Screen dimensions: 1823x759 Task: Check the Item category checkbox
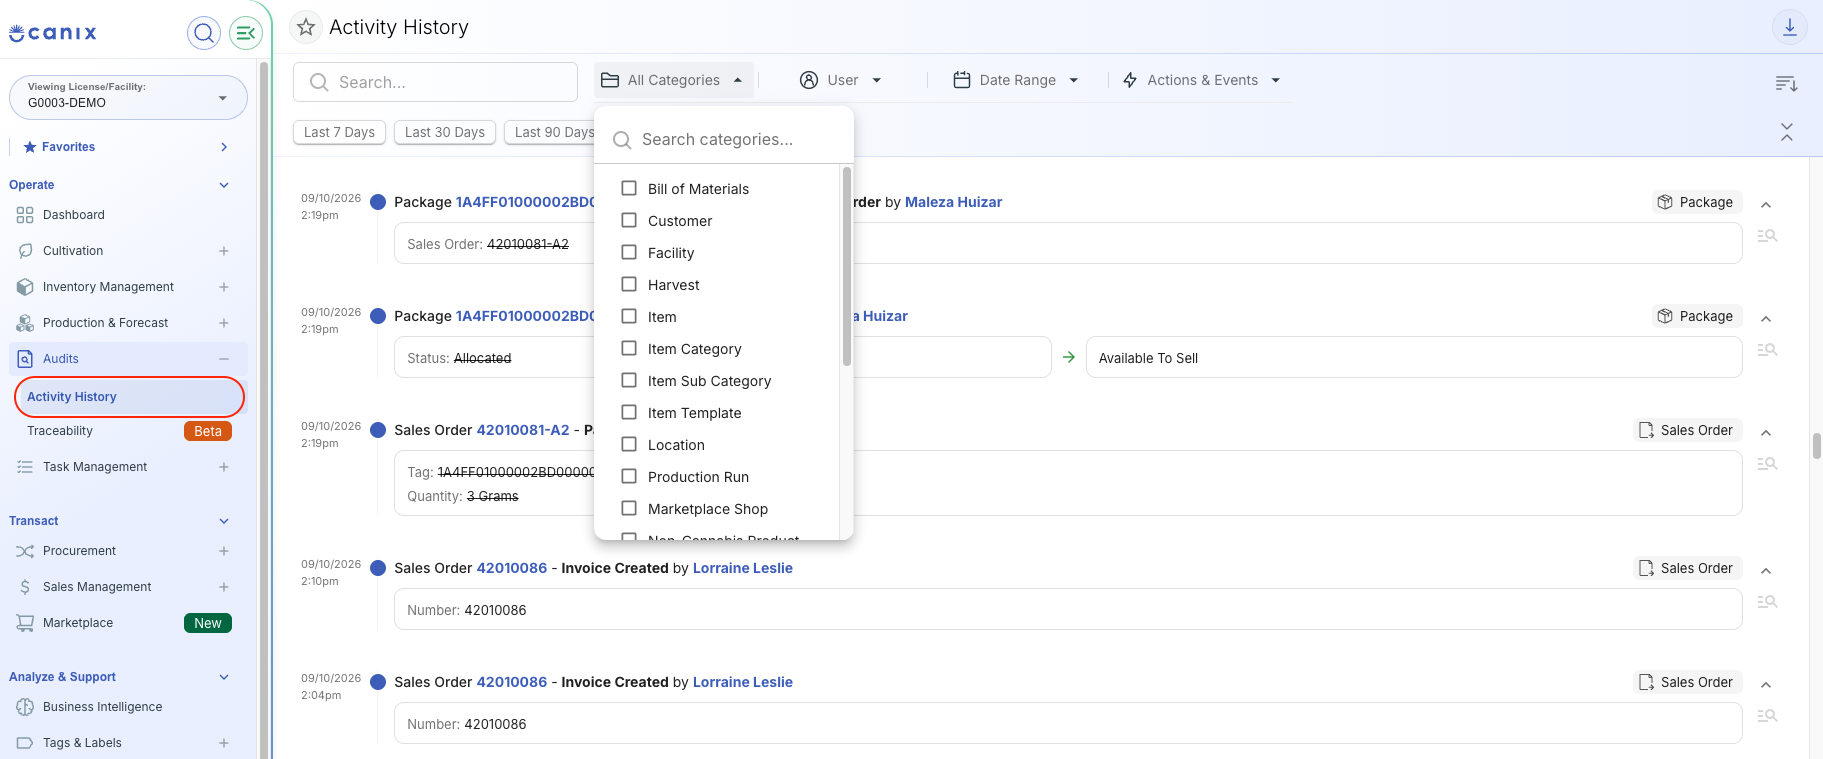point(629,316)
